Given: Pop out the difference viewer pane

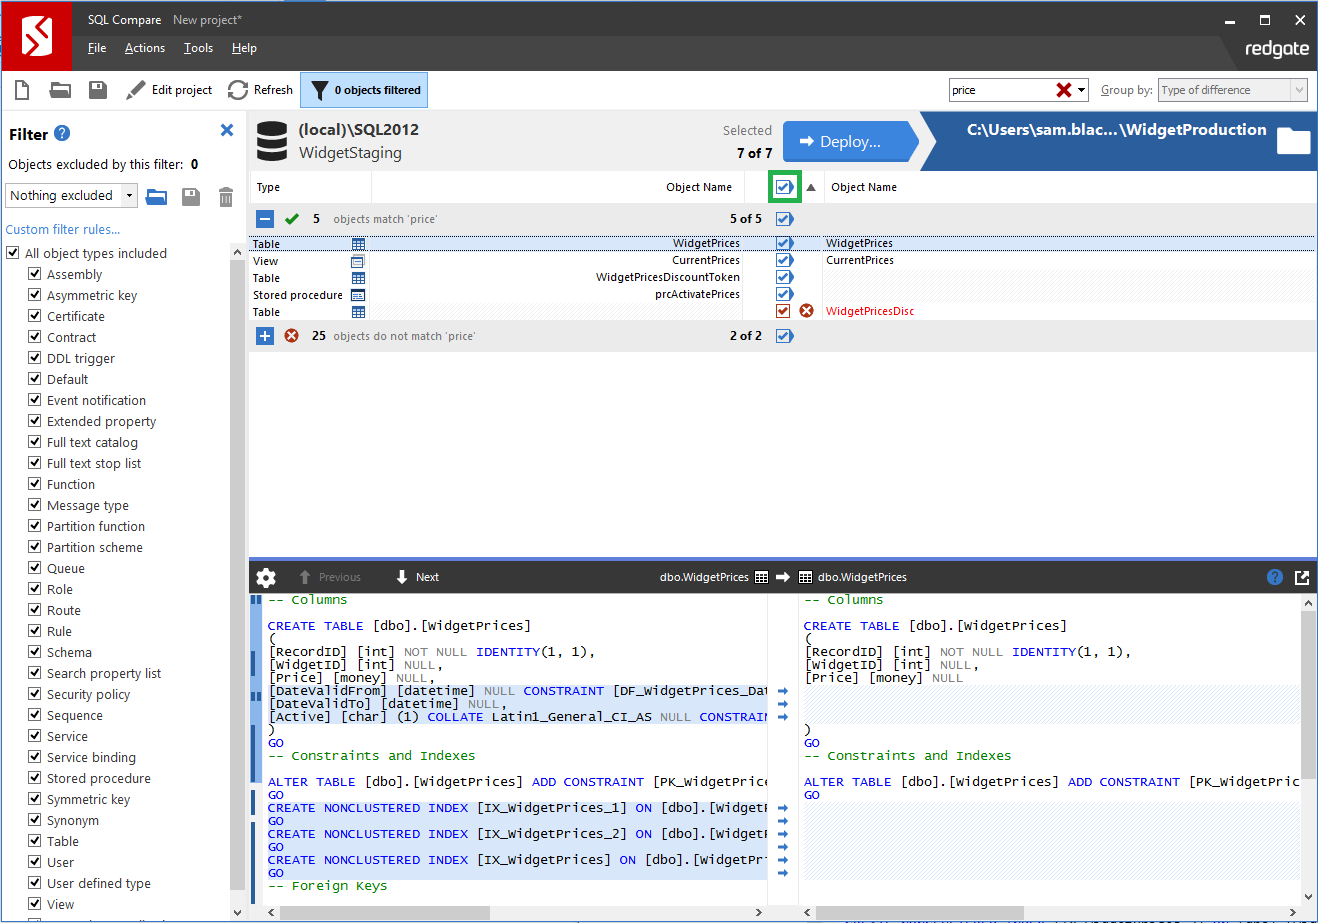Looking at the screenshot, I should (x=1301, y=577).
